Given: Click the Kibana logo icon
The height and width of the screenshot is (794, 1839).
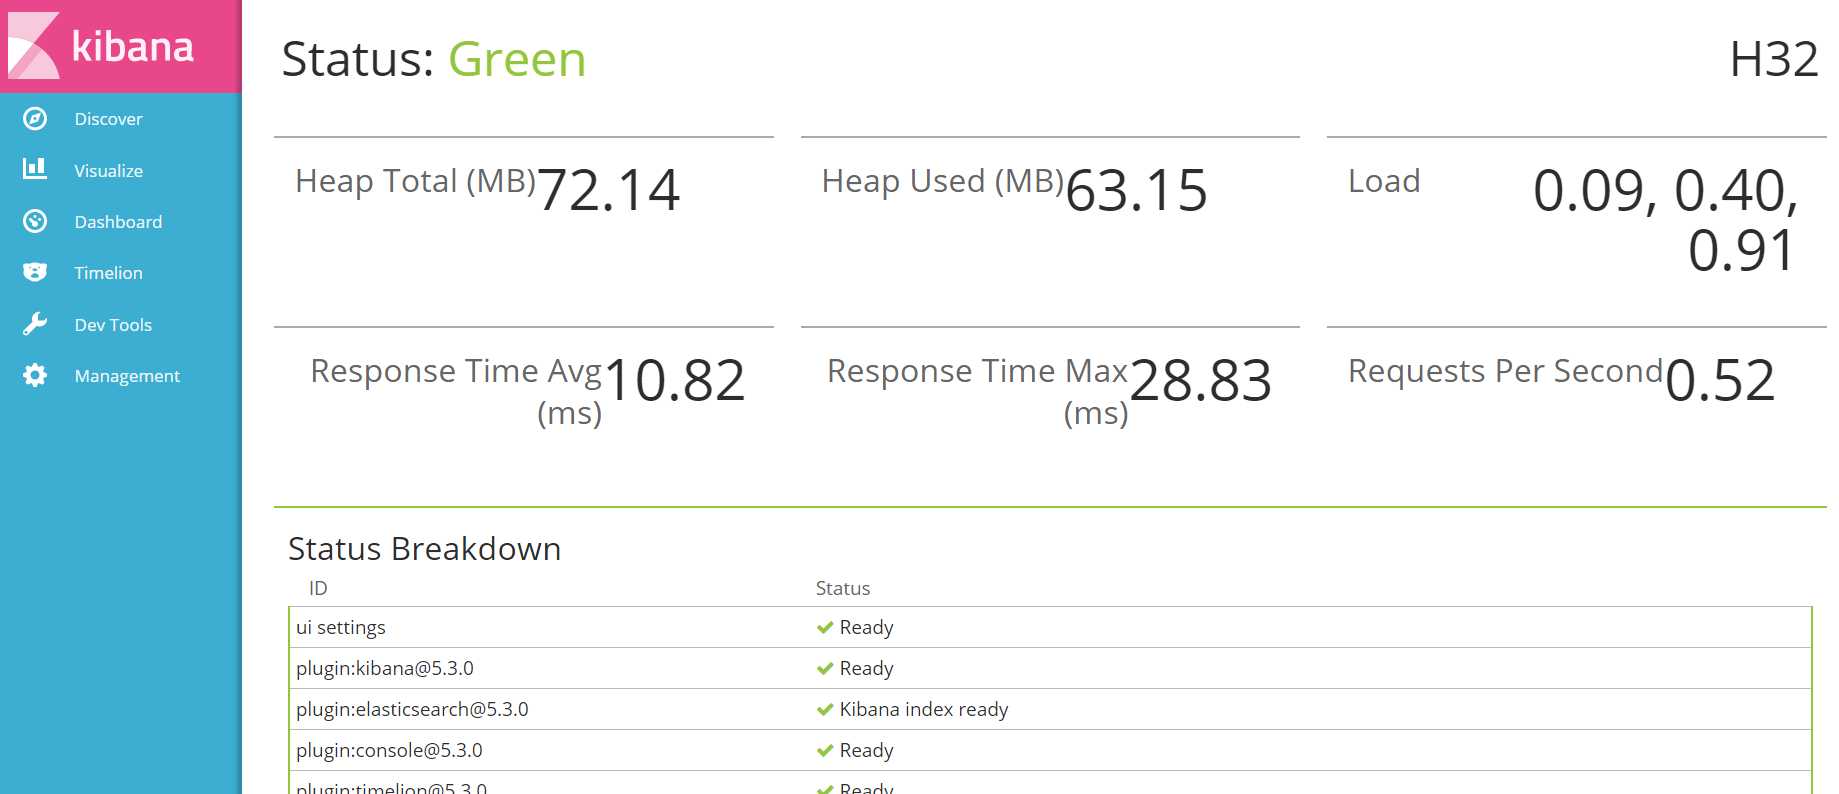Looking at the screenshot, I should [34, 46].
